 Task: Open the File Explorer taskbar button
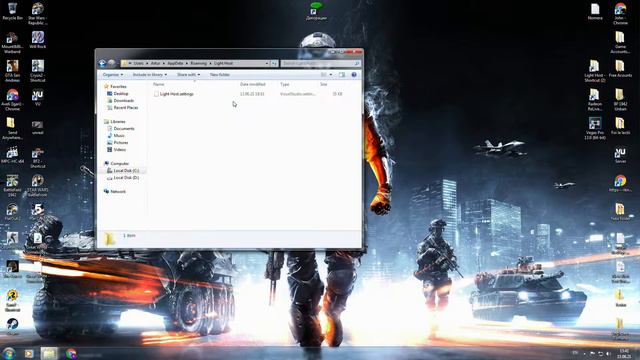tap(49, 353)
